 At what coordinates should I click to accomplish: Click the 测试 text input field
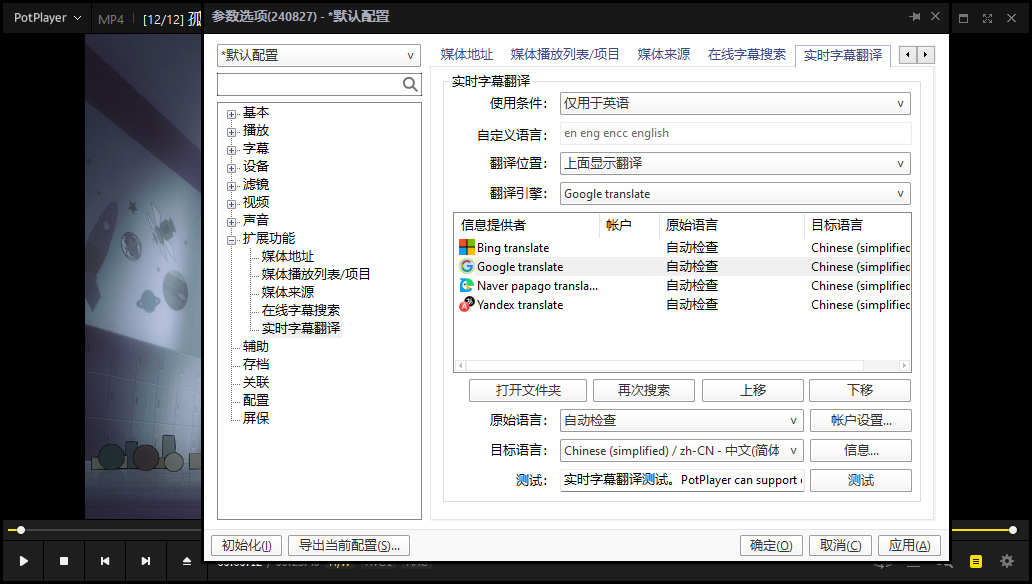pos(682,480)
